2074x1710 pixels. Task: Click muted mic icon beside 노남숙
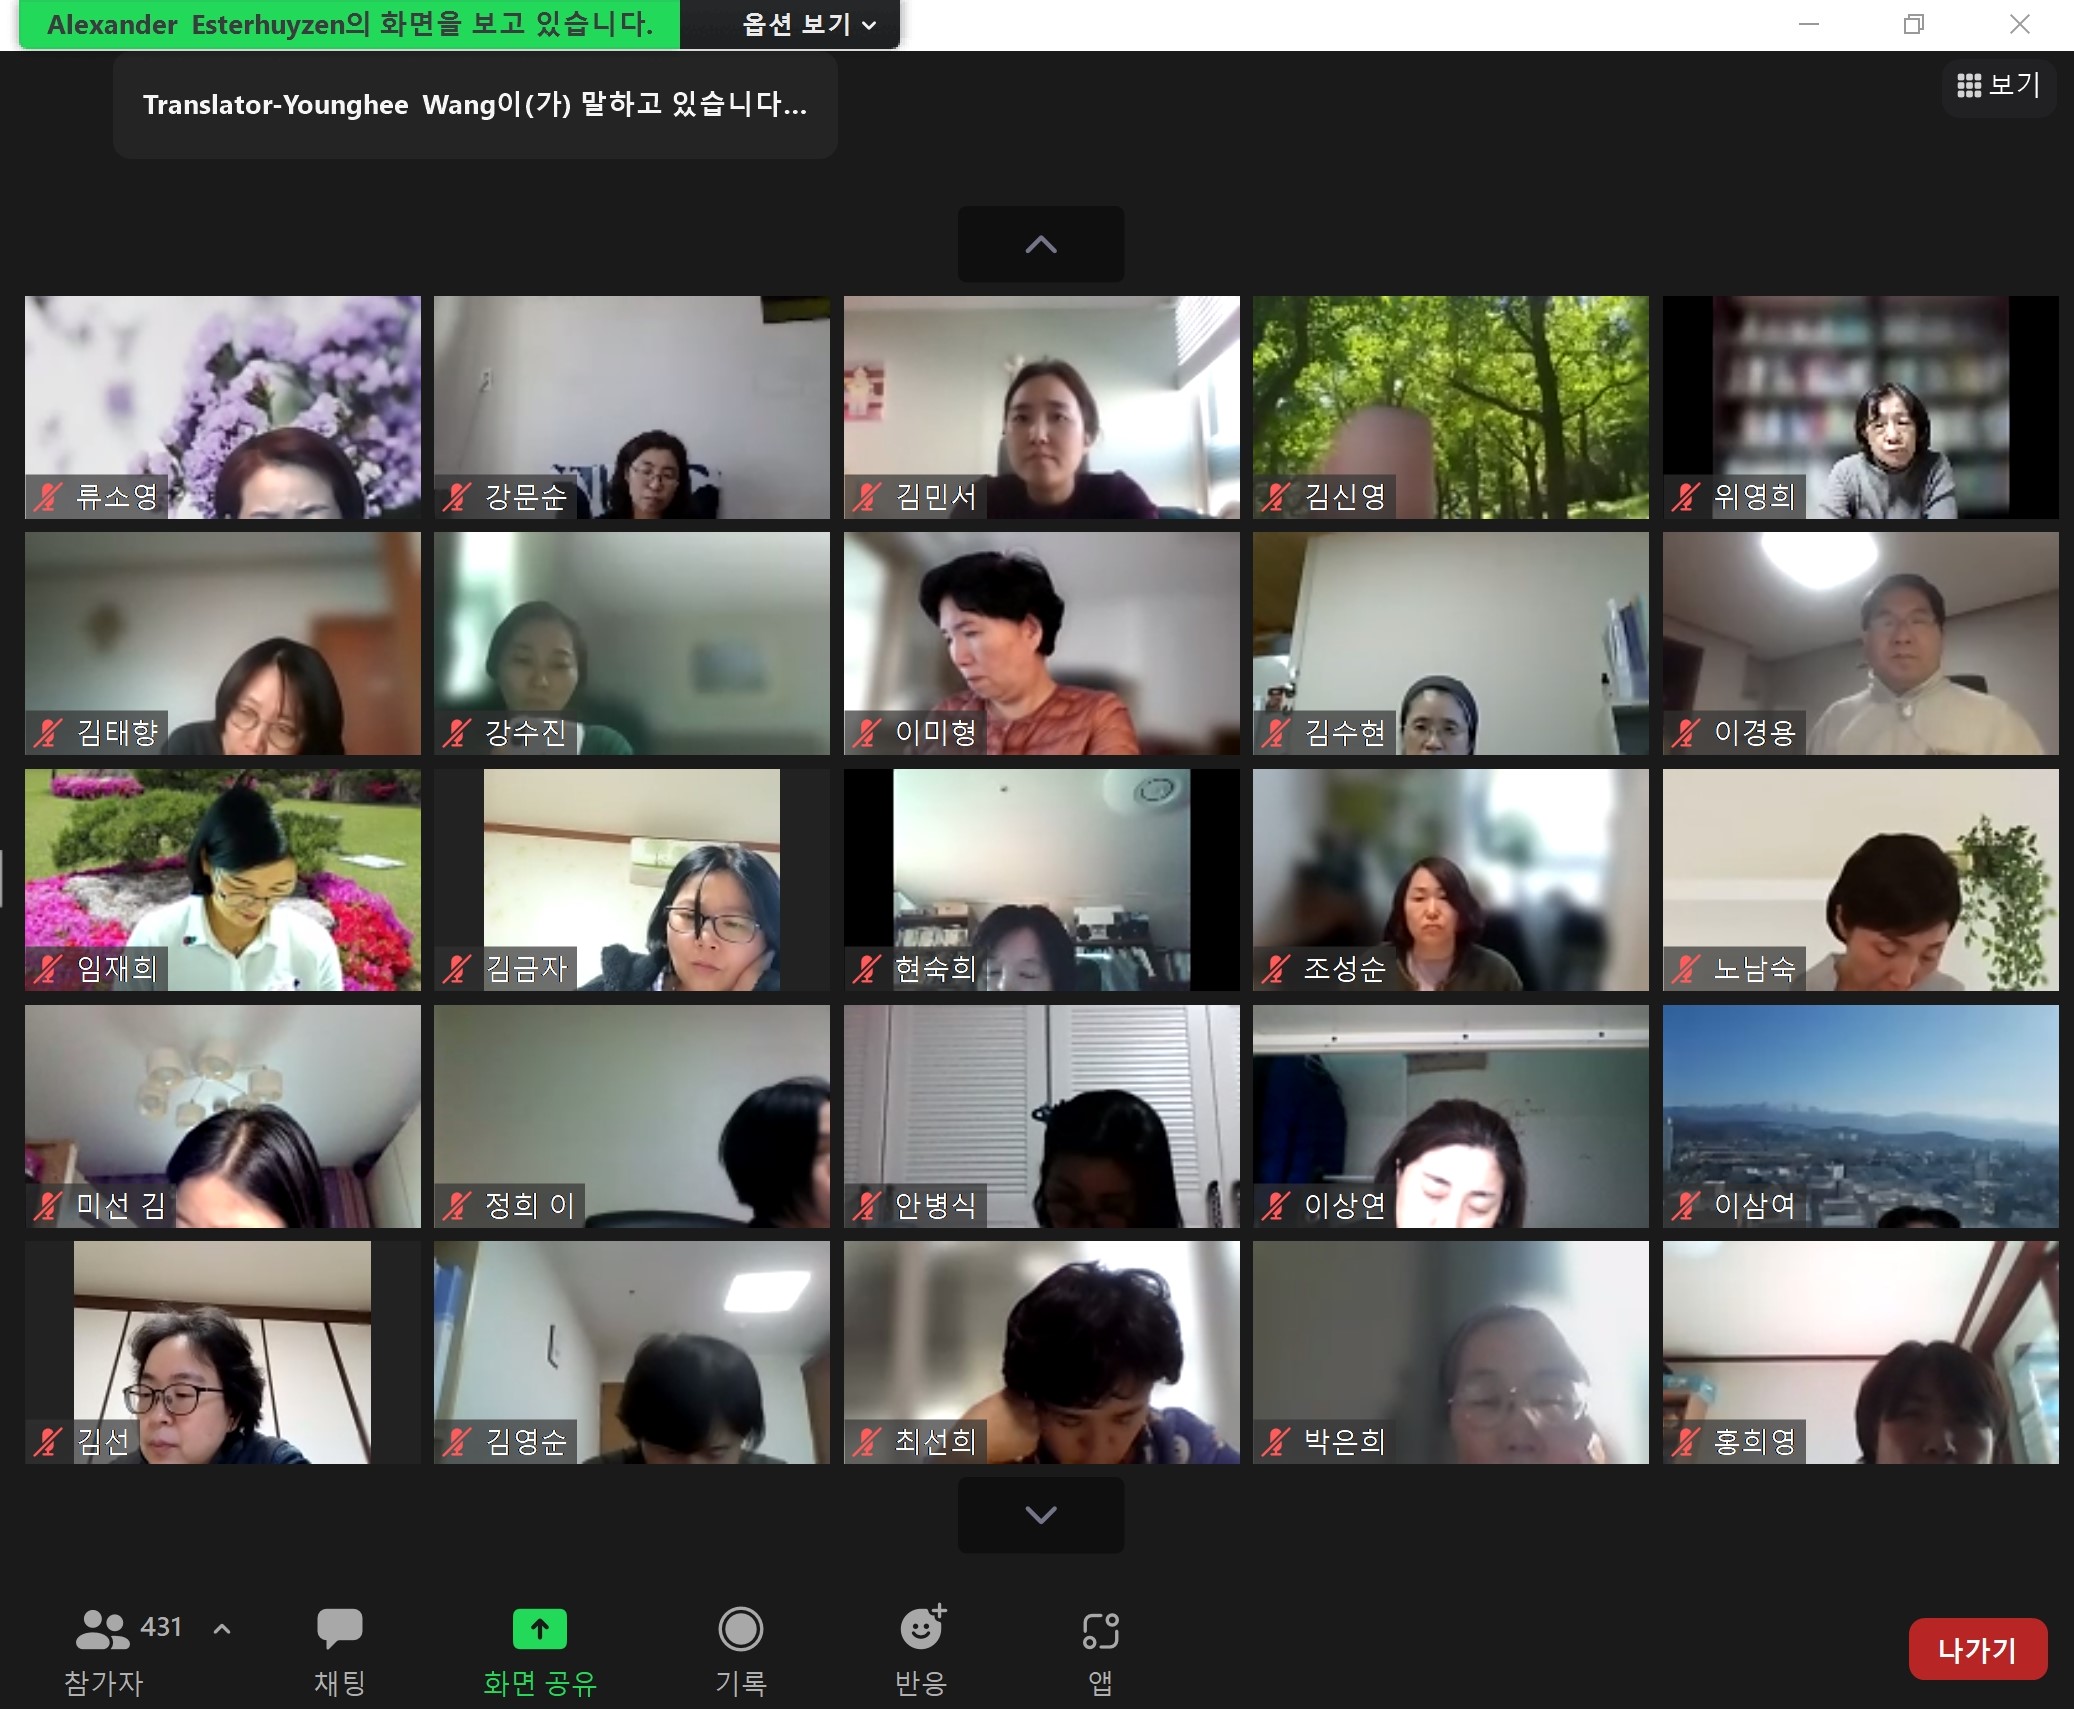[1686, 969]
